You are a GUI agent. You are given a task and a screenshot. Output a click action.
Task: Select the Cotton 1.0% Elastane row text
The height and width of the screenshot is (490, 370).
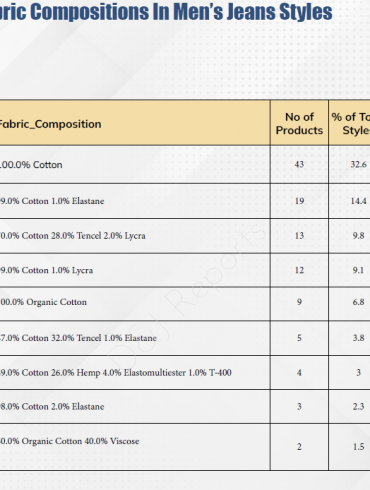click(x=52, y=201)
